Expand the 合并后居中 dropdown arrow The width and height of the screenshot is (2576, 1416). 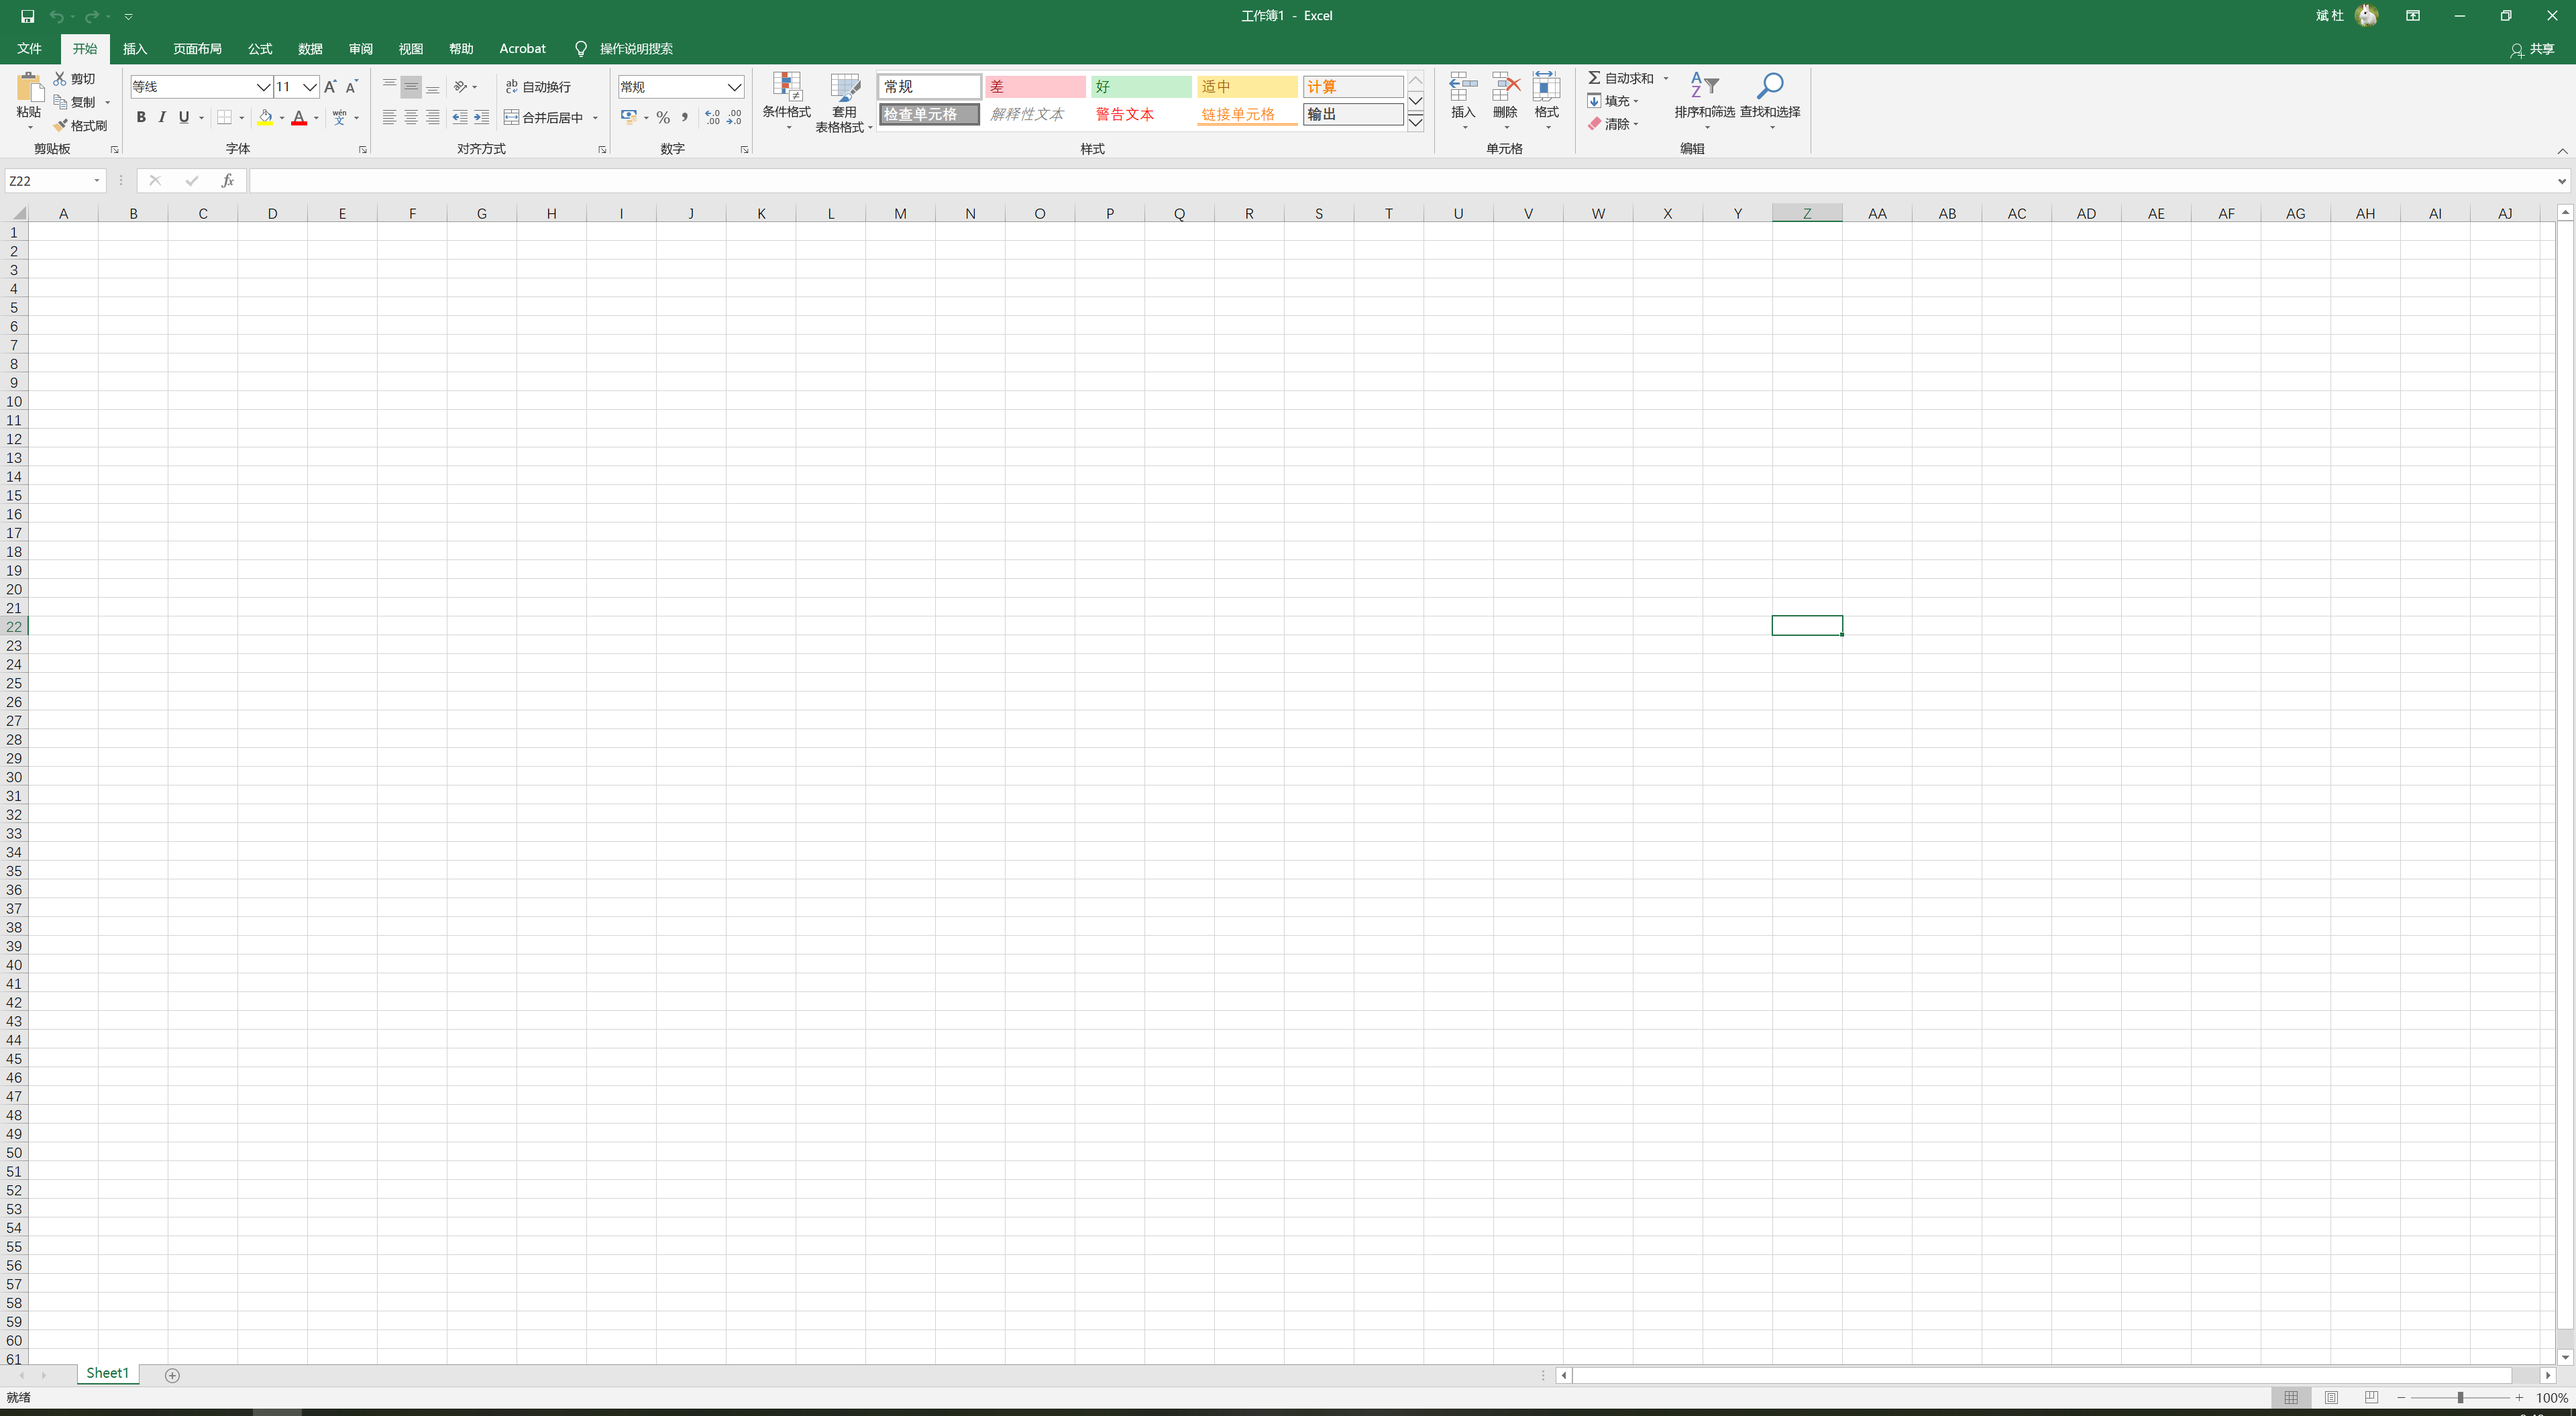tap(595, 118)
